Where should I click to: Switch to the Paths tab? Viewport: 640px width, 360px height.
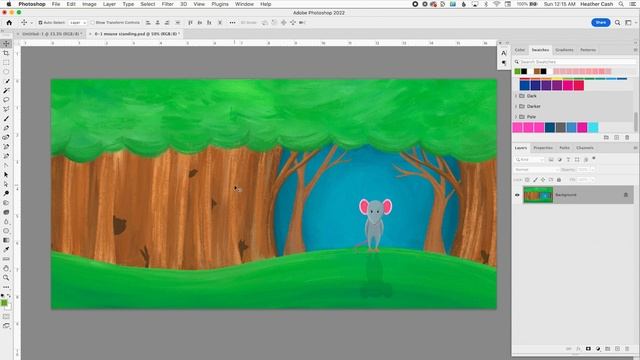pos(564,148)
